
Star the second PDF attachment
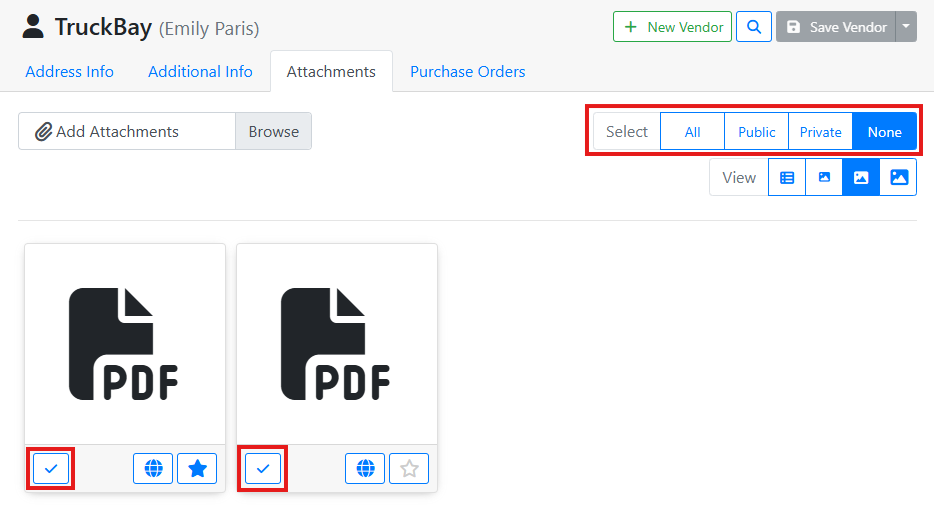(x=409, y=468)
